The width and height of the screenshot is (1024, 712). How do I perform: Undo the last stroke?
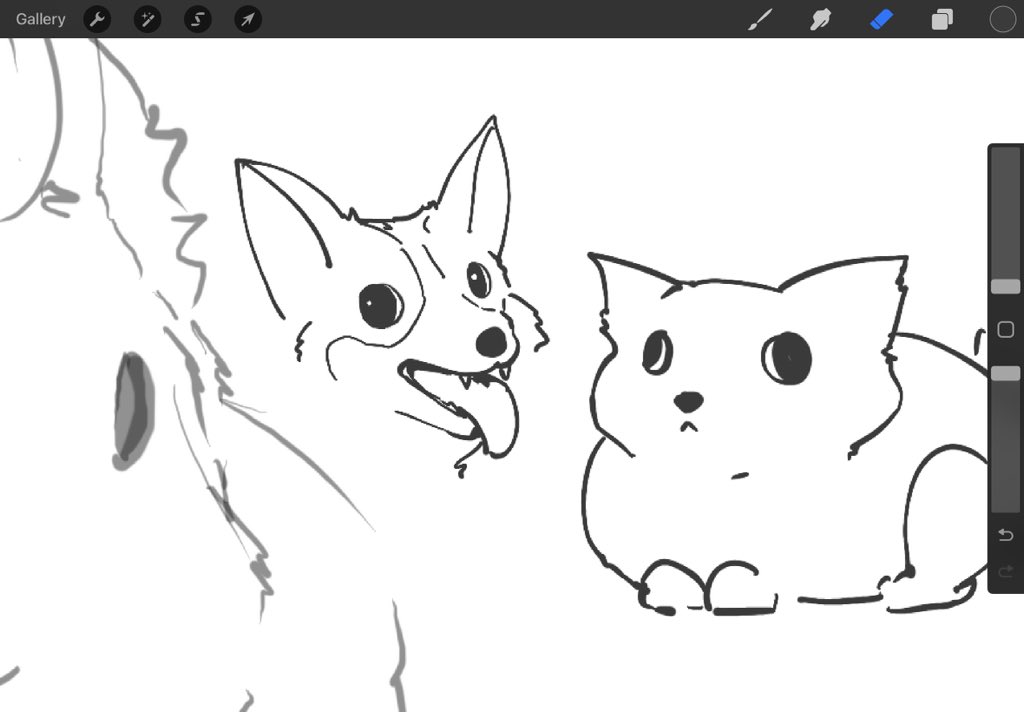point(1006,536)
